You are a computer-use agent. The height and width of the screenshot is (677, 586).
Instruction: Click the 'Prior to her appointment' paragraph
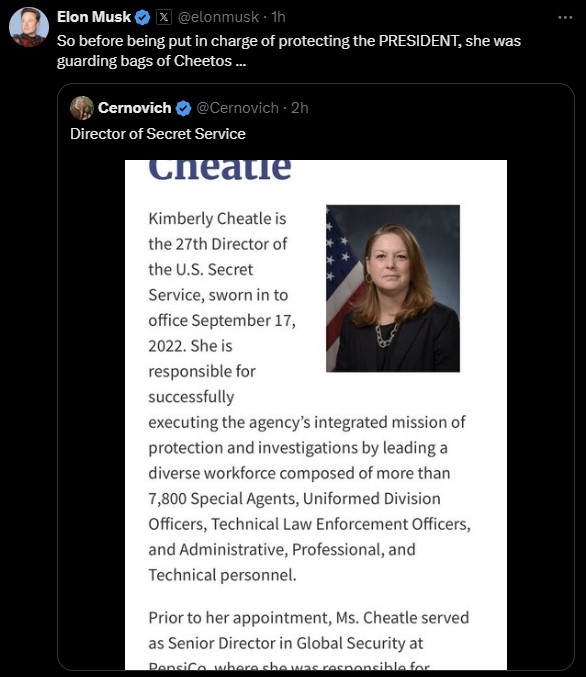point(308,639)
